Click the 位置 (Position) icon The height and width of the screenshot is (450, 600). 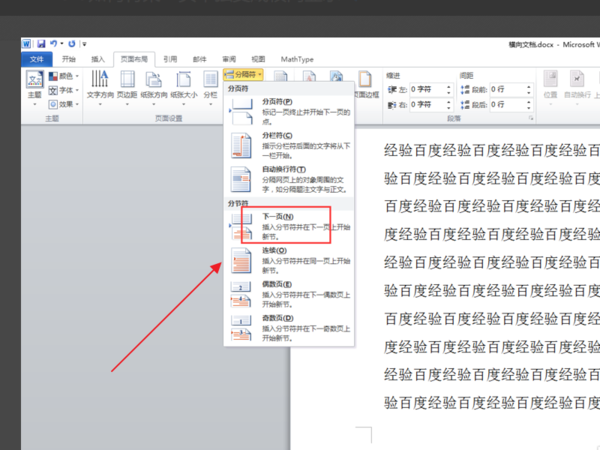(551, 80)
